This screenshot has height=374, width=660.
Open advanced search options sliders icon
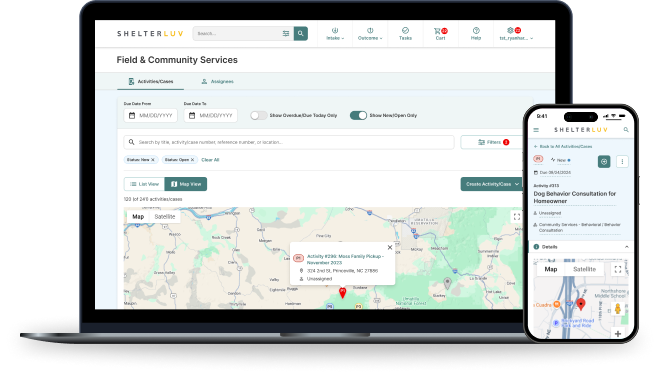(x=286, y=33)
